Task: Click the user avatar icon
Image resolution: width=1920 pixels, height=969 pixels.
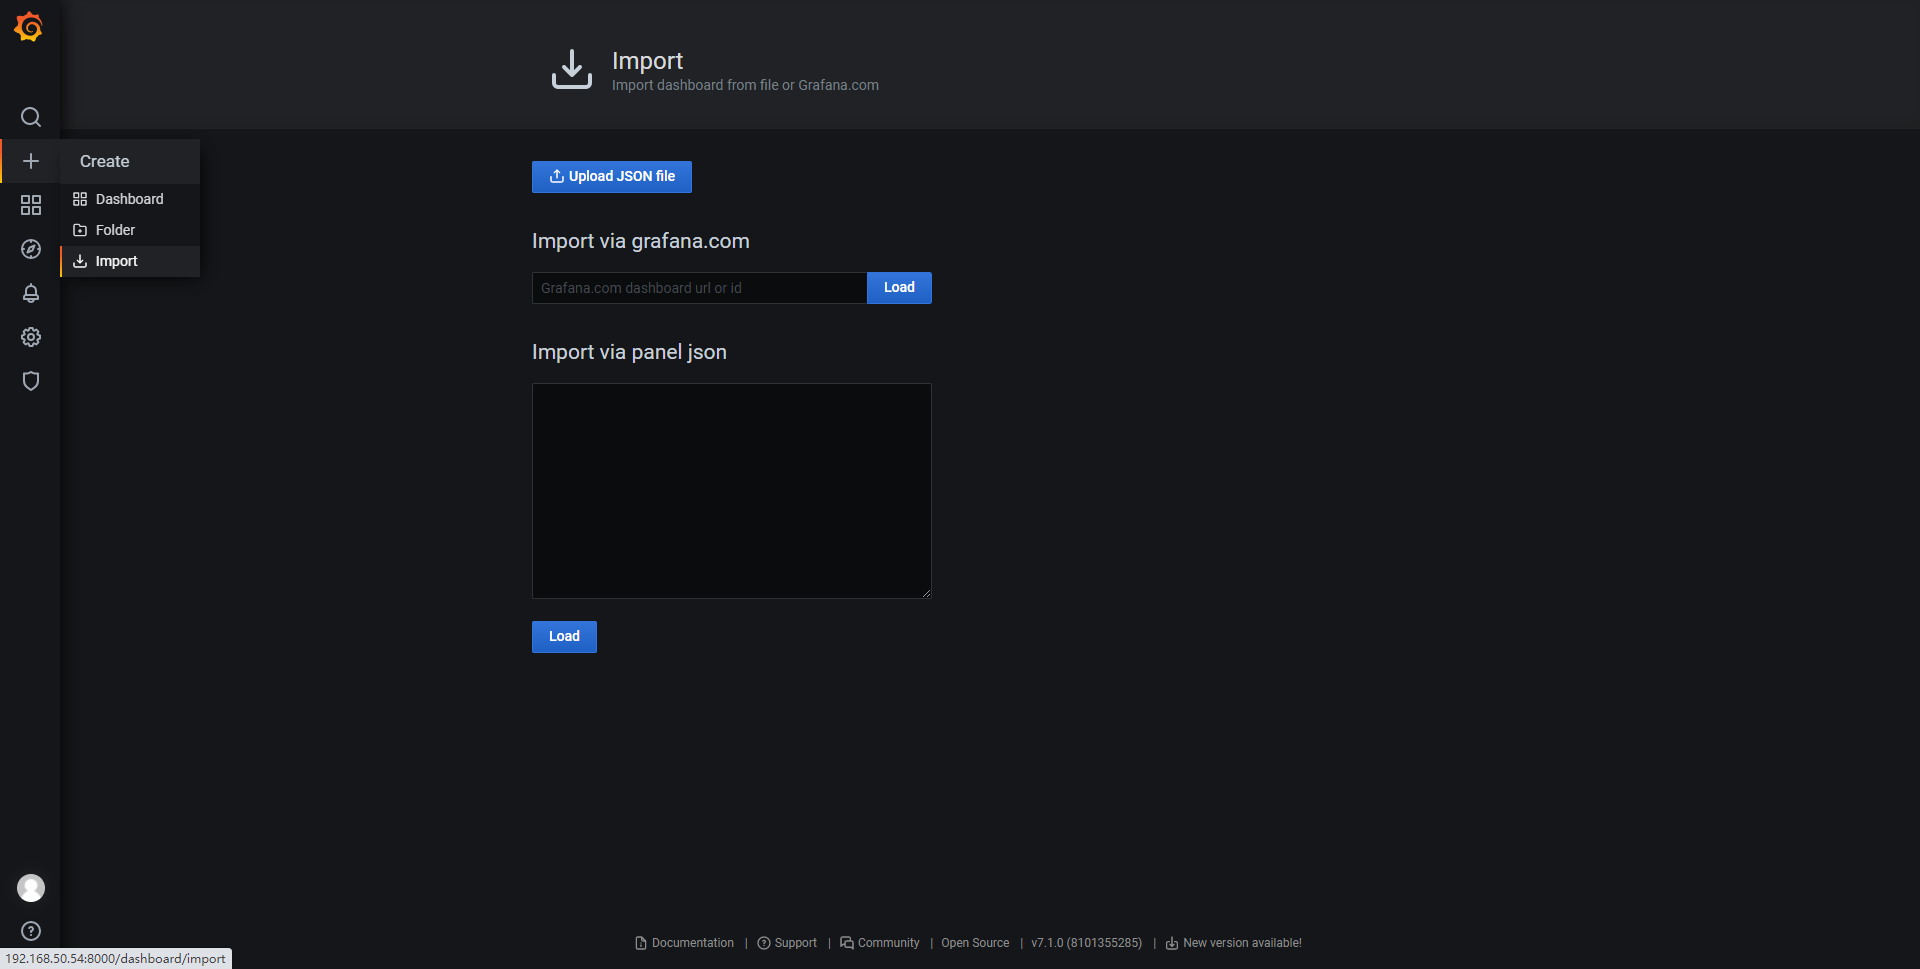Action: pos(31,887)
